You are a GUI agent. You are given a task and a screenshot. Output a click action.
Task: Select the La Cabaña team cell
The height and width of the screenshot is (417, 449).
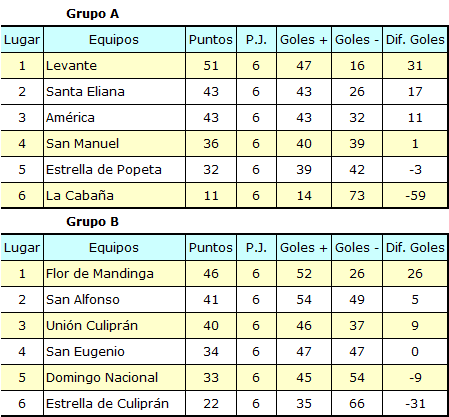[x=114, y=196]
